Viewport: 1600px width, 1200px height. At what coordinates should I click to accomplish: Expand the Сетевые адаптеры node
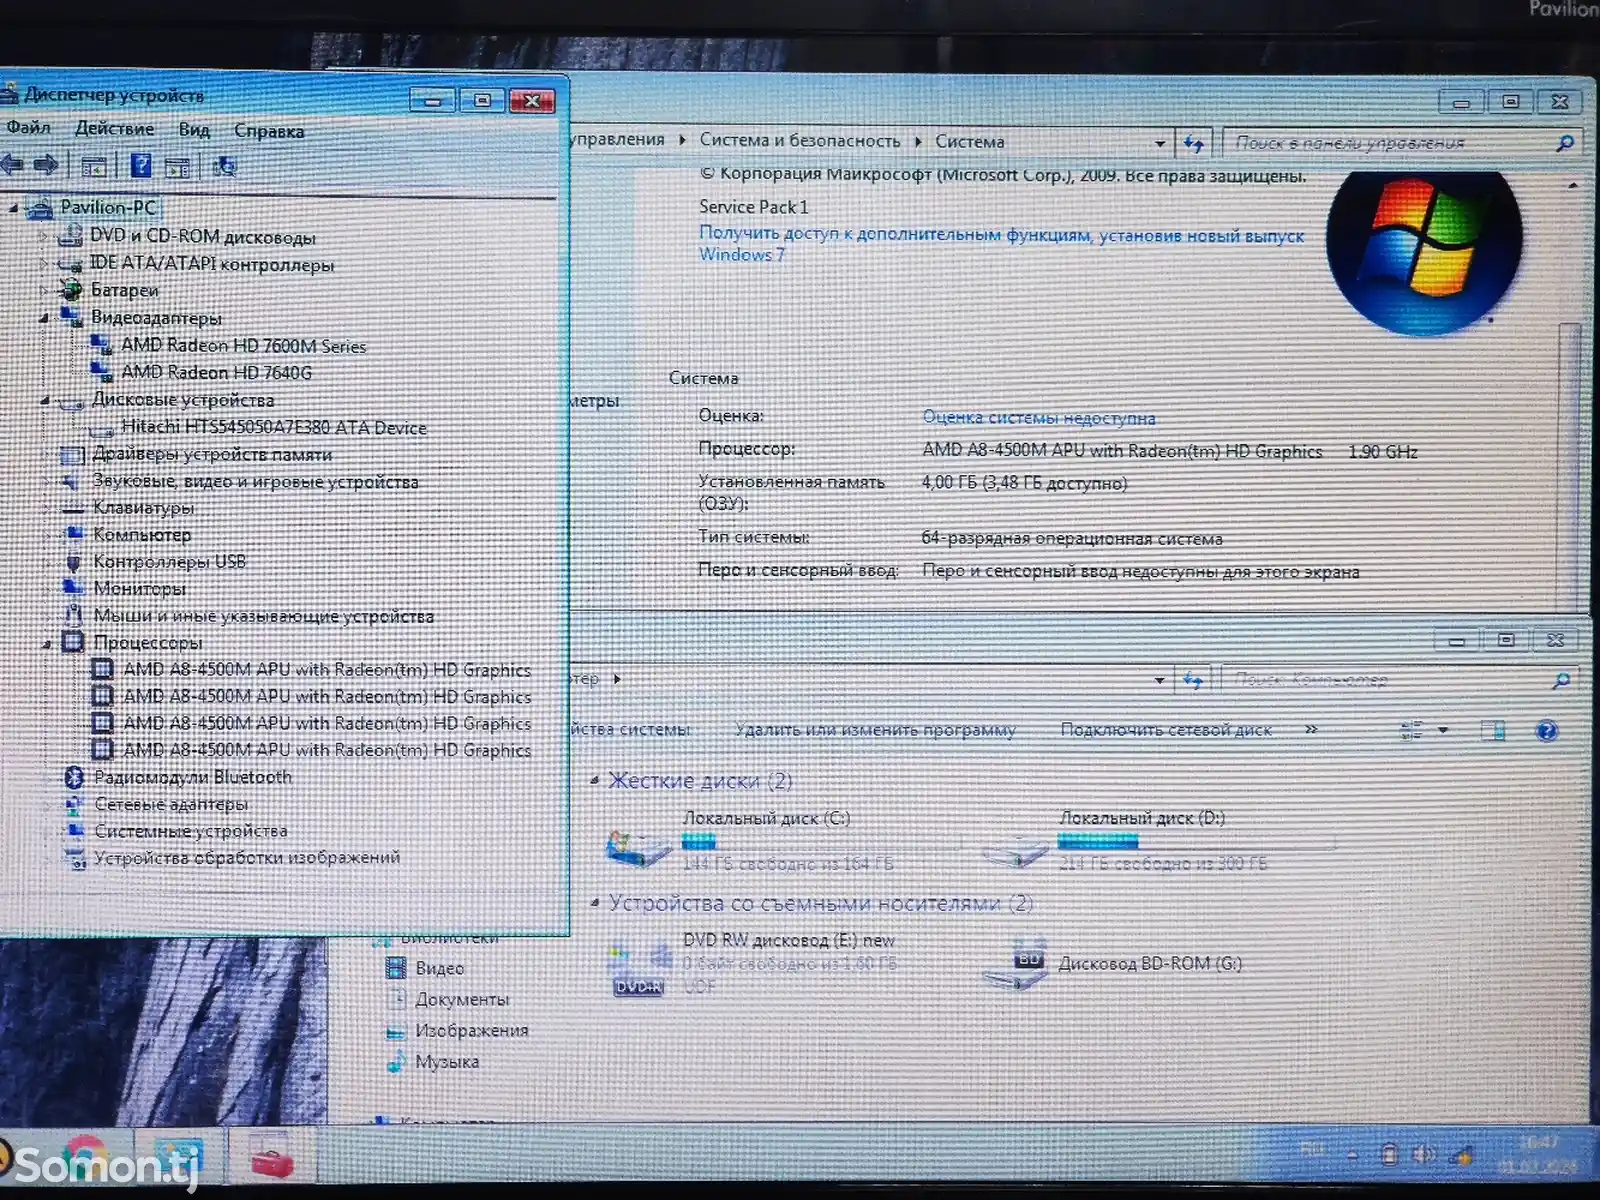(x=48, y=804)
